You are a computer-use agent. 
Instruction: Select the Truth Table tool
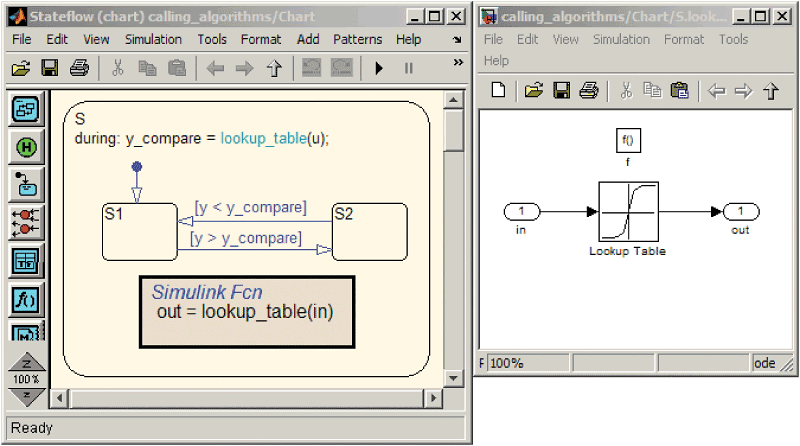click(24, 261)
